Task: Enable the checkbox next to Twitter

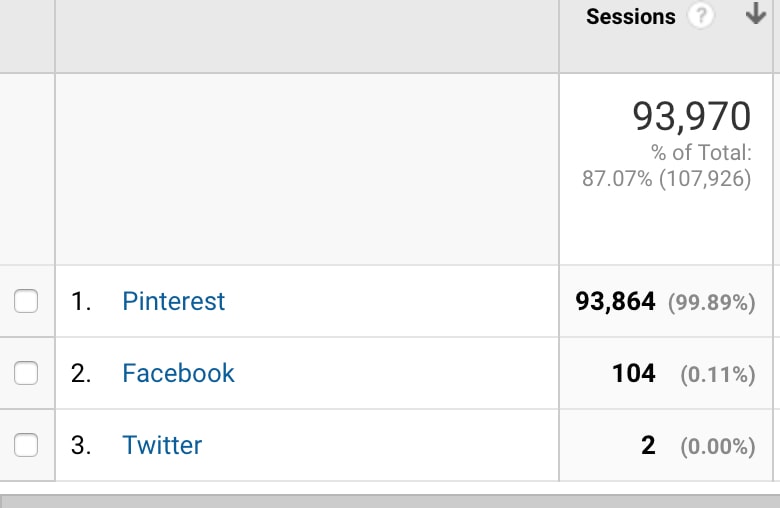Action: (26, 445)
